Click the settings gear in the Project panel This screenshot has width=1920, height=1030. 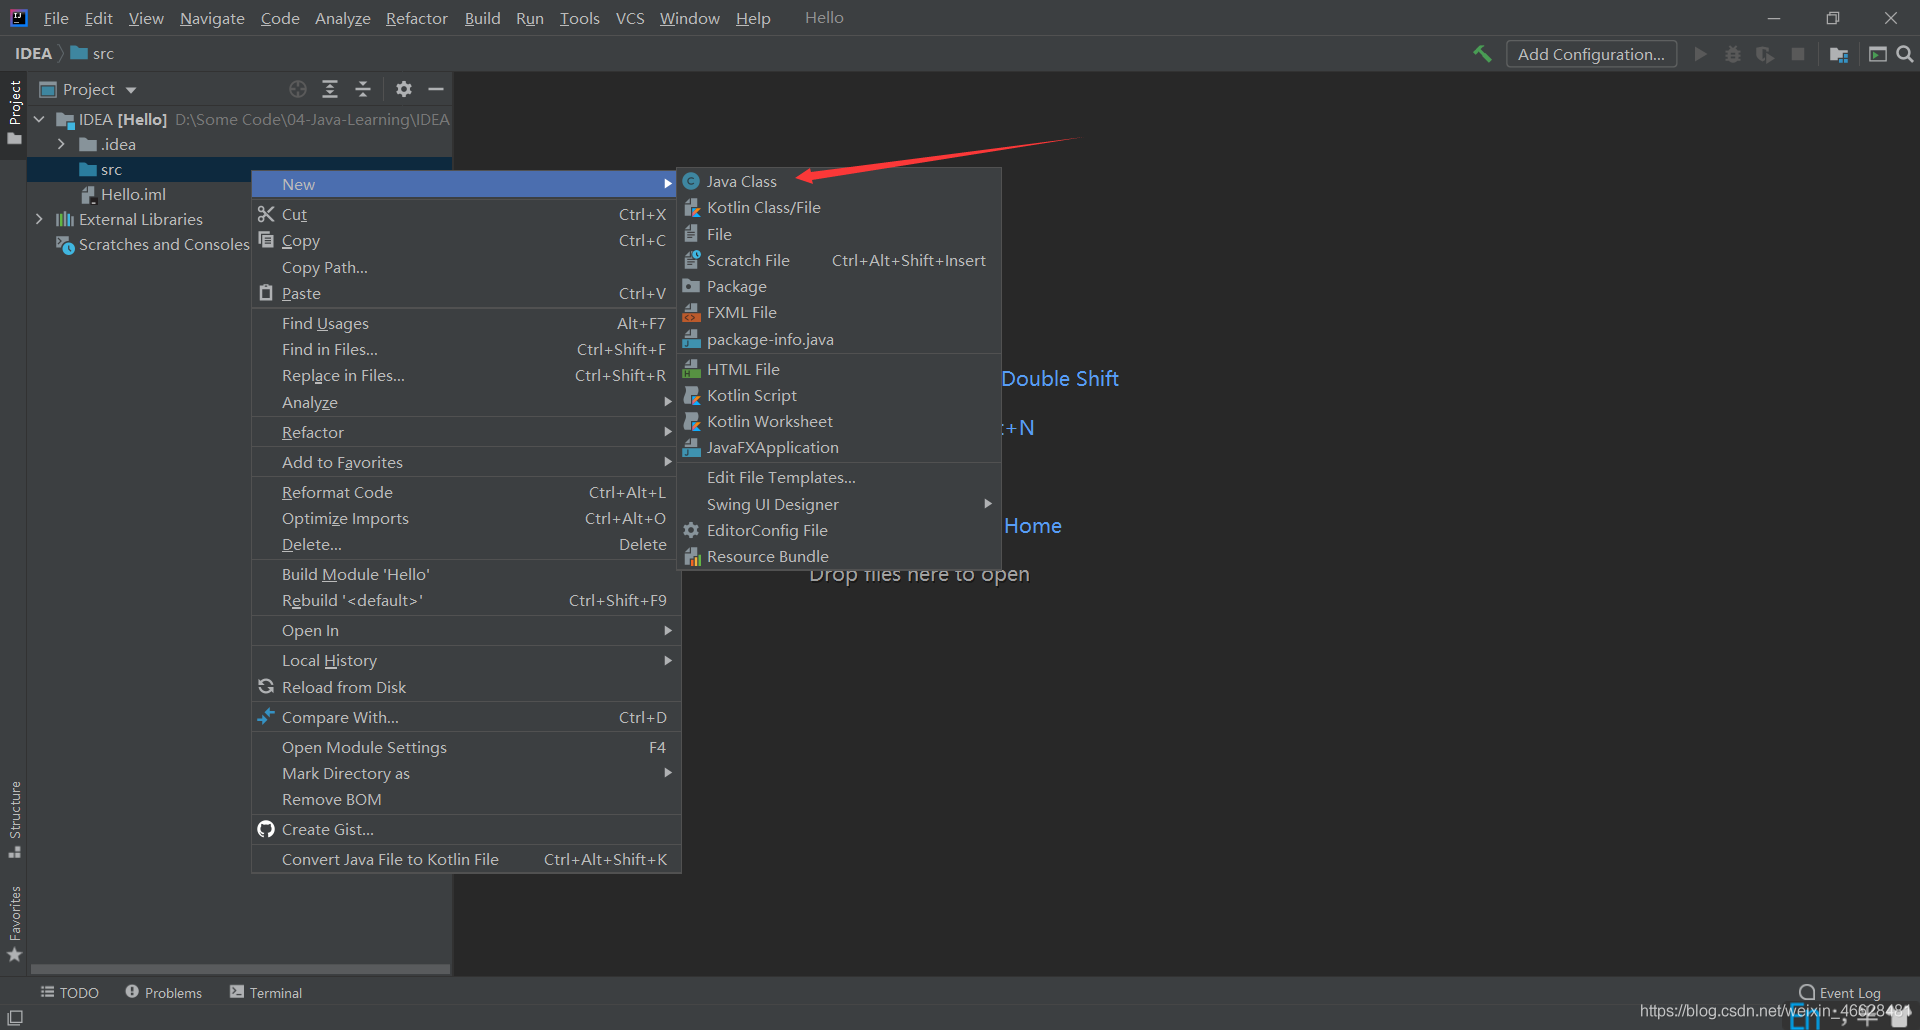pos(403,89)
